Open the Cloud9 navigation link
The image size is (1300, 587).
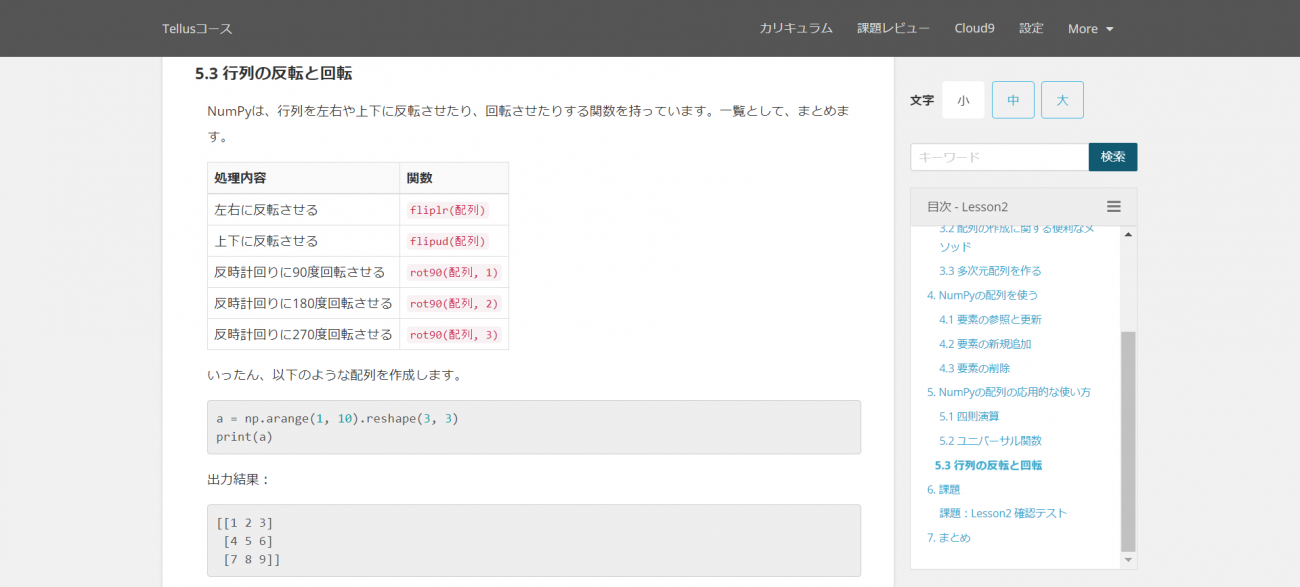pos(974,28)
